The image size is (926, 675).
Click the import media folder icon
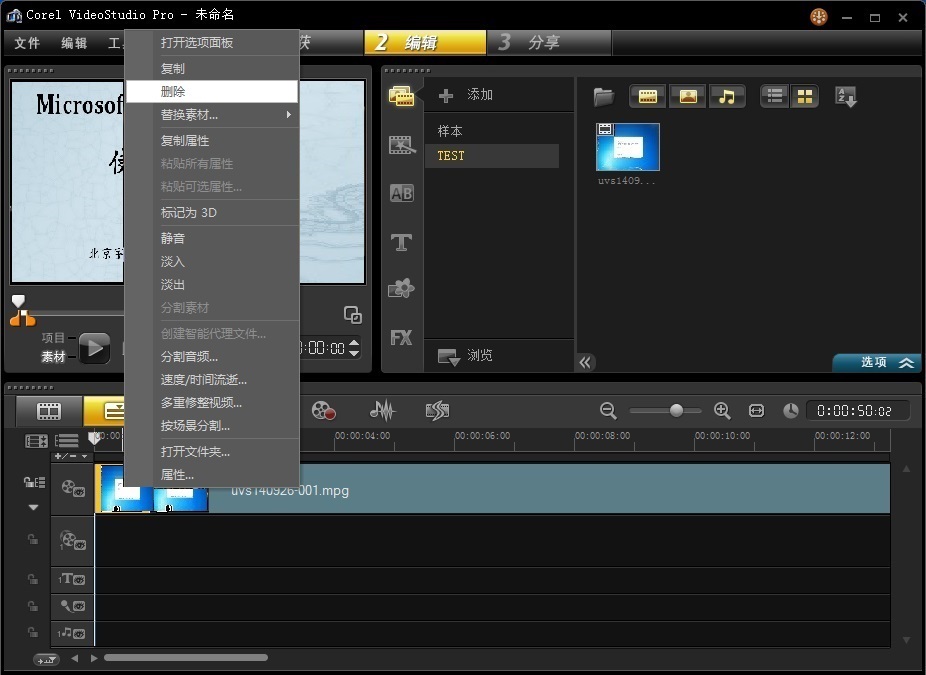pos(603,97)
